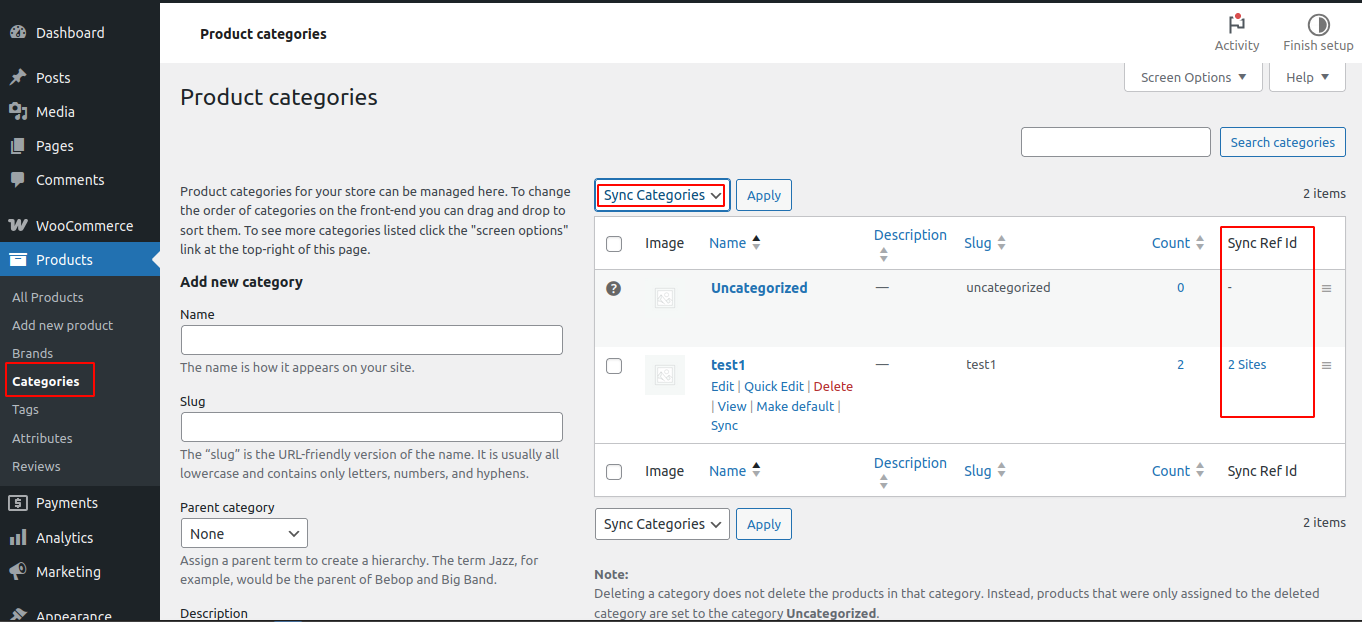Expand the Screen Options panel
The width and height of the screenshot is (1362, 622).
[1193, 77]
